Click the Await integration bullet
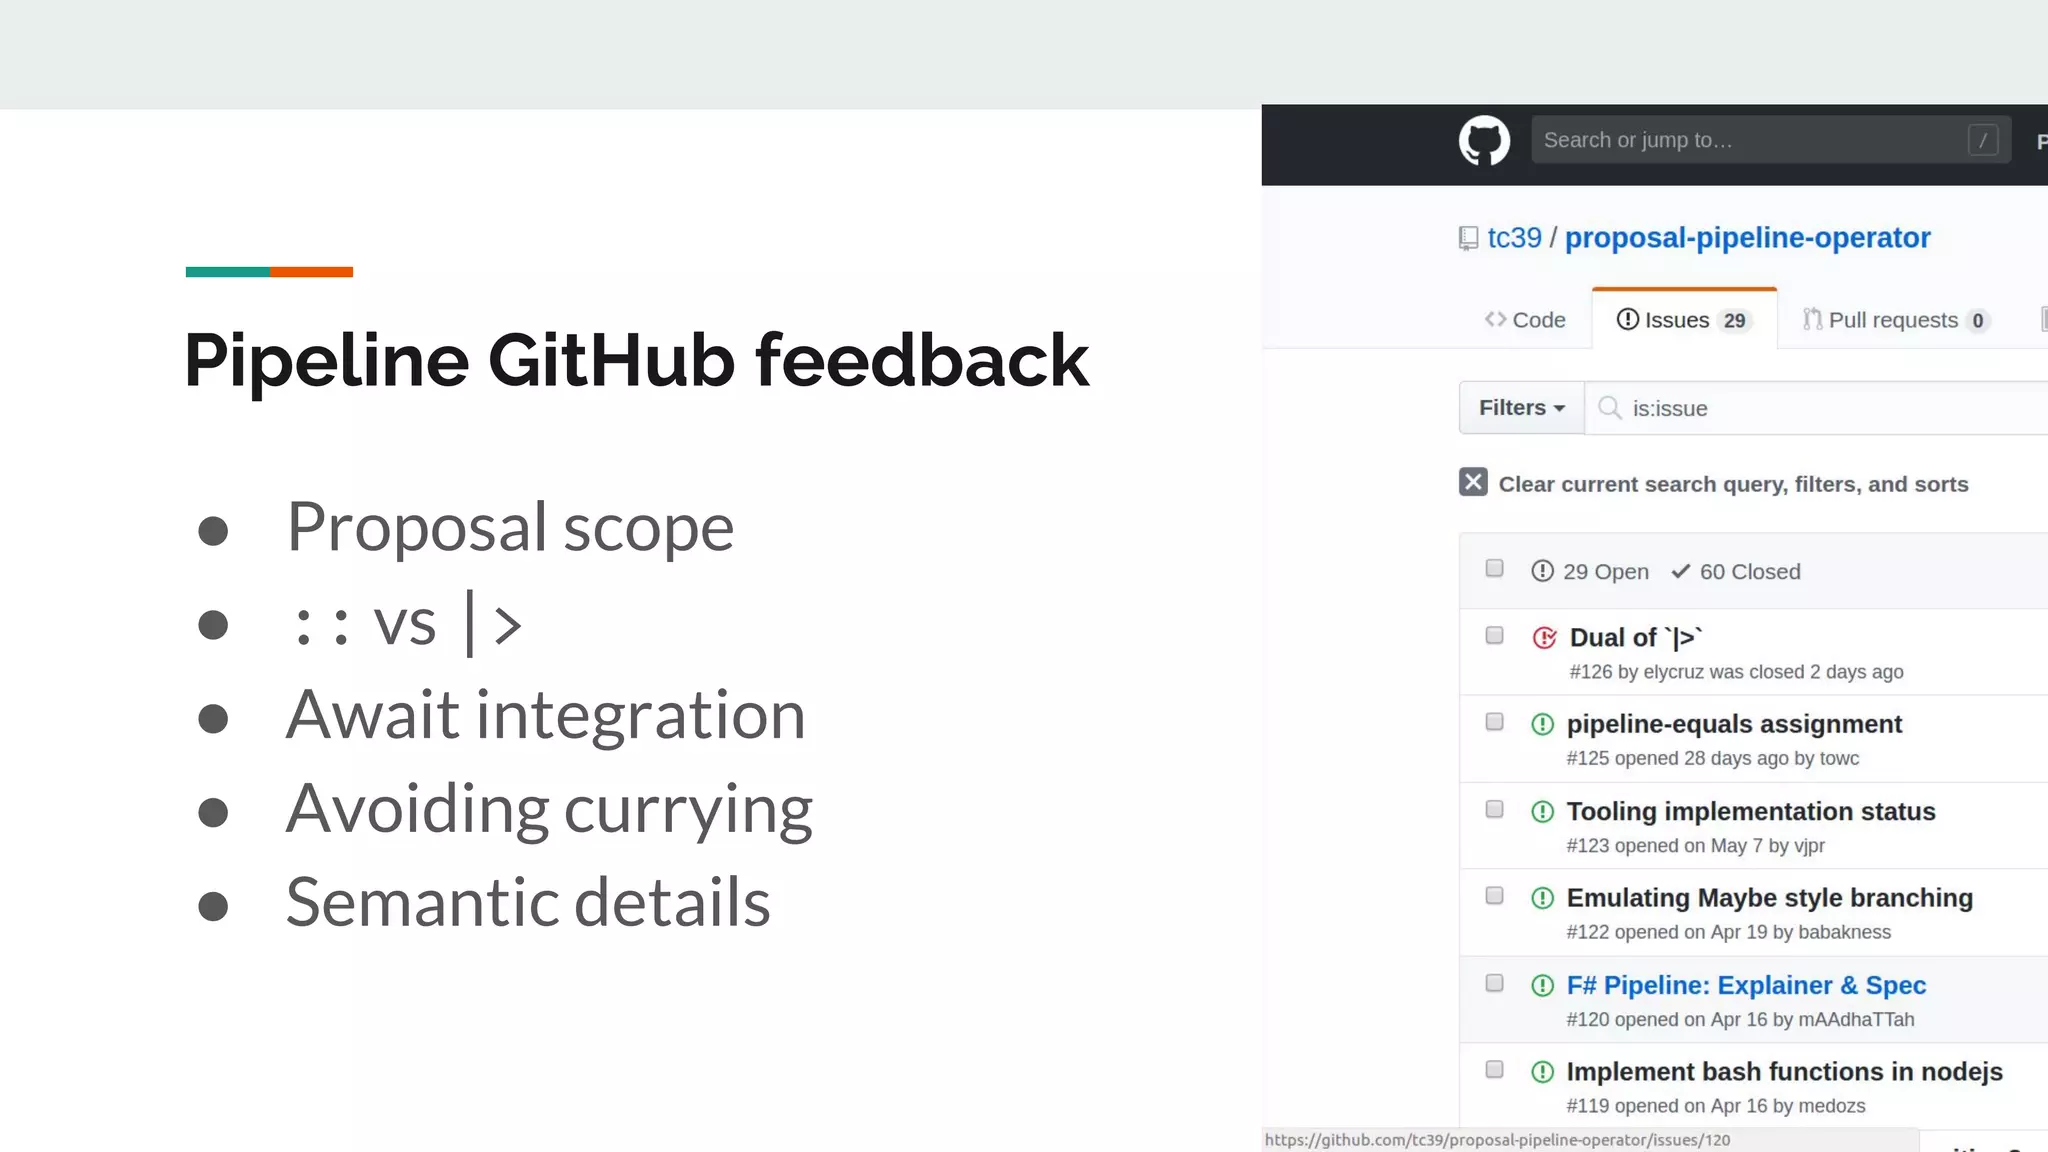The image size is (2048, 1152). (x=545, y=715)
